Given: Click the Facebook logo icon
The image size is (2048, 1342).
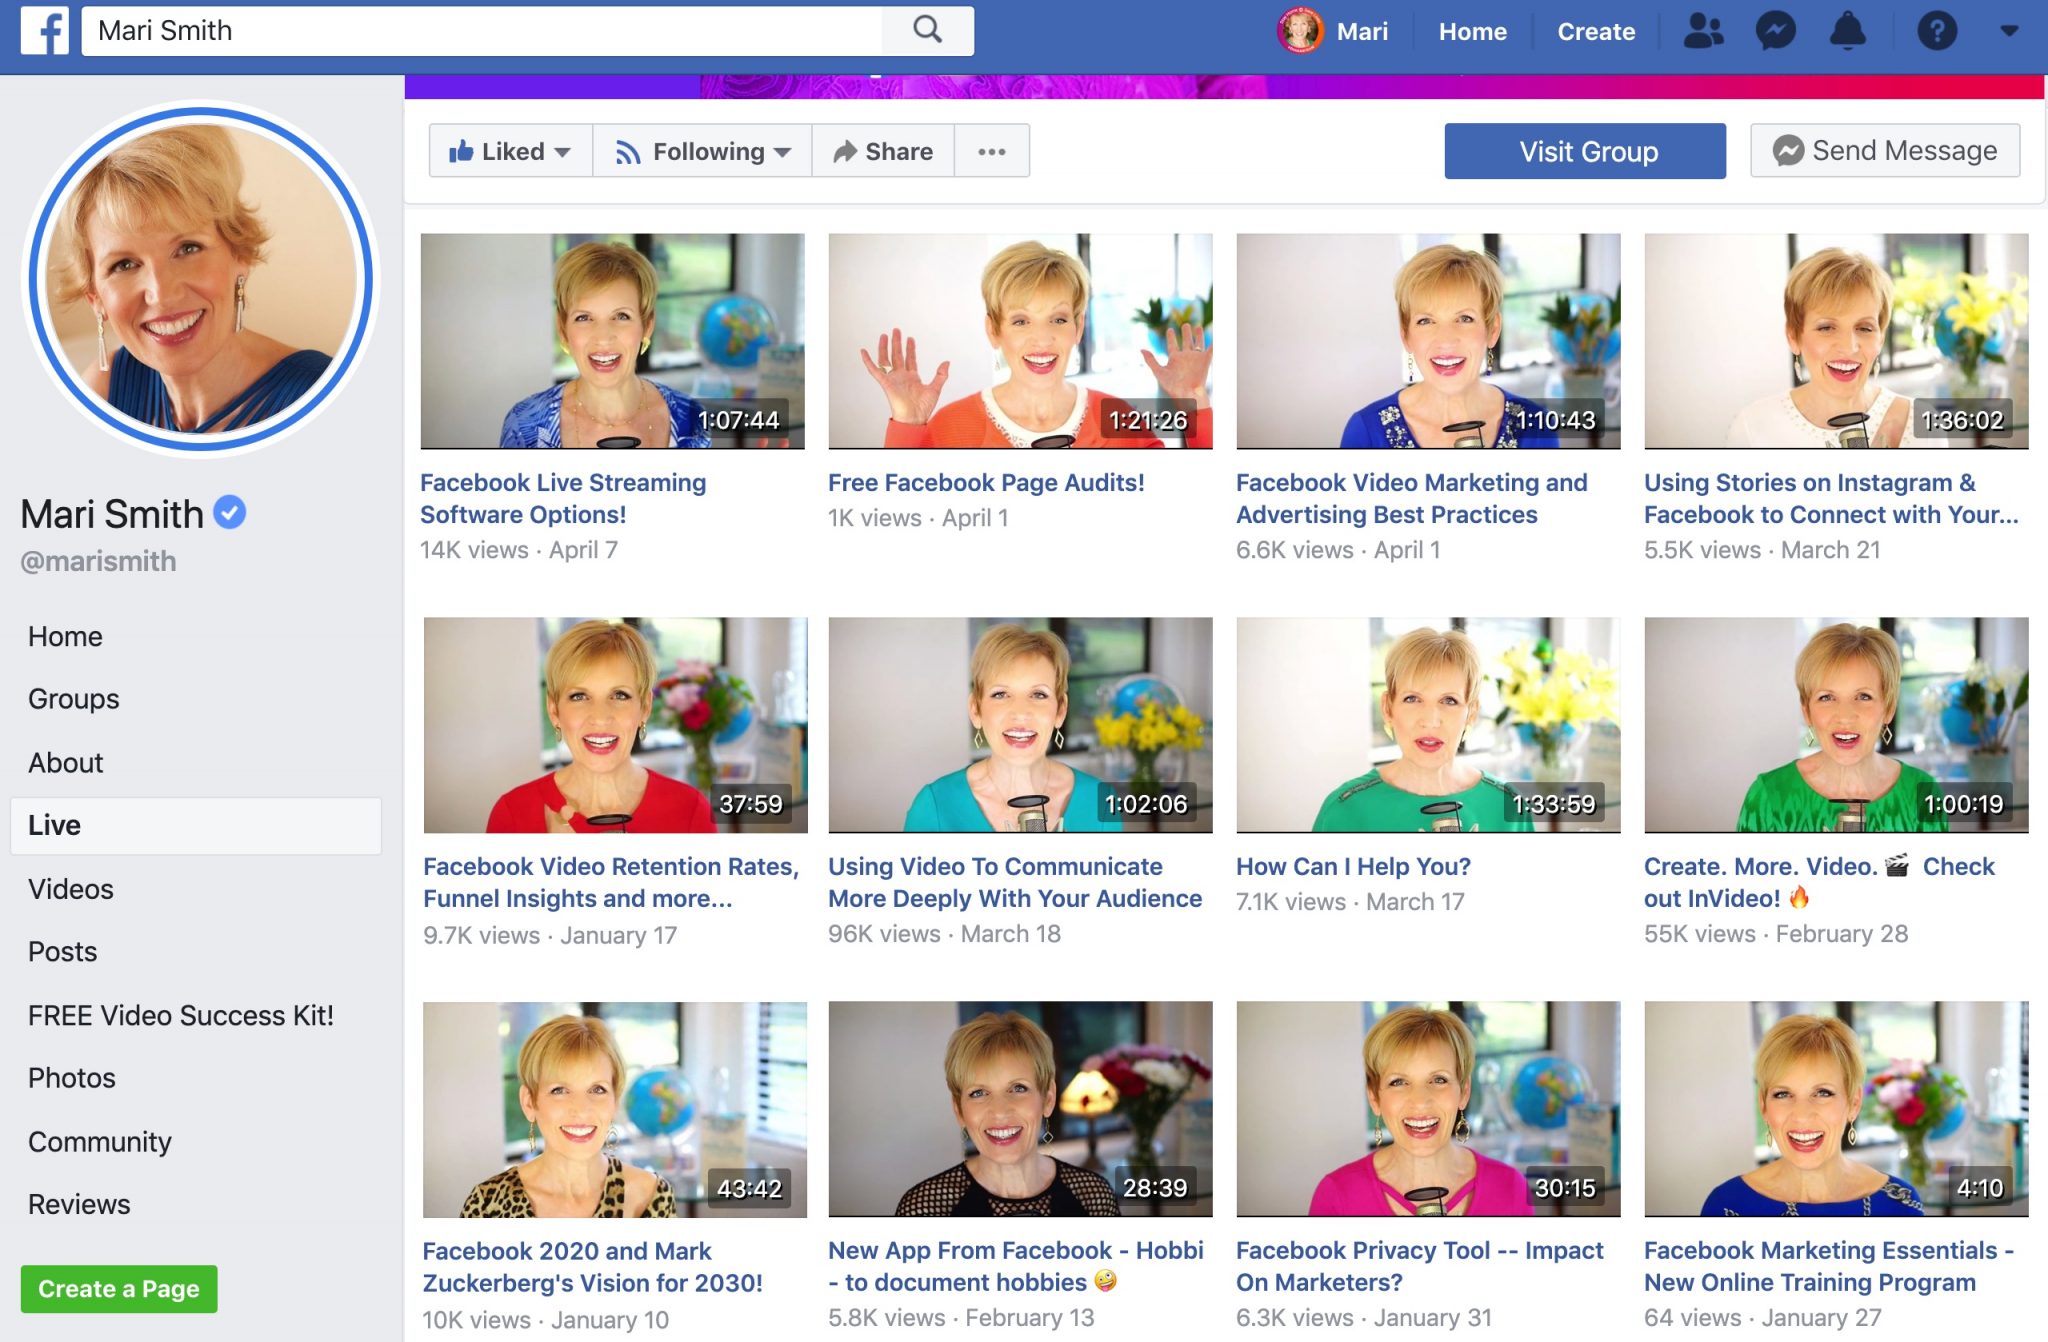Looking at the screenshot, I should point(45,31).
